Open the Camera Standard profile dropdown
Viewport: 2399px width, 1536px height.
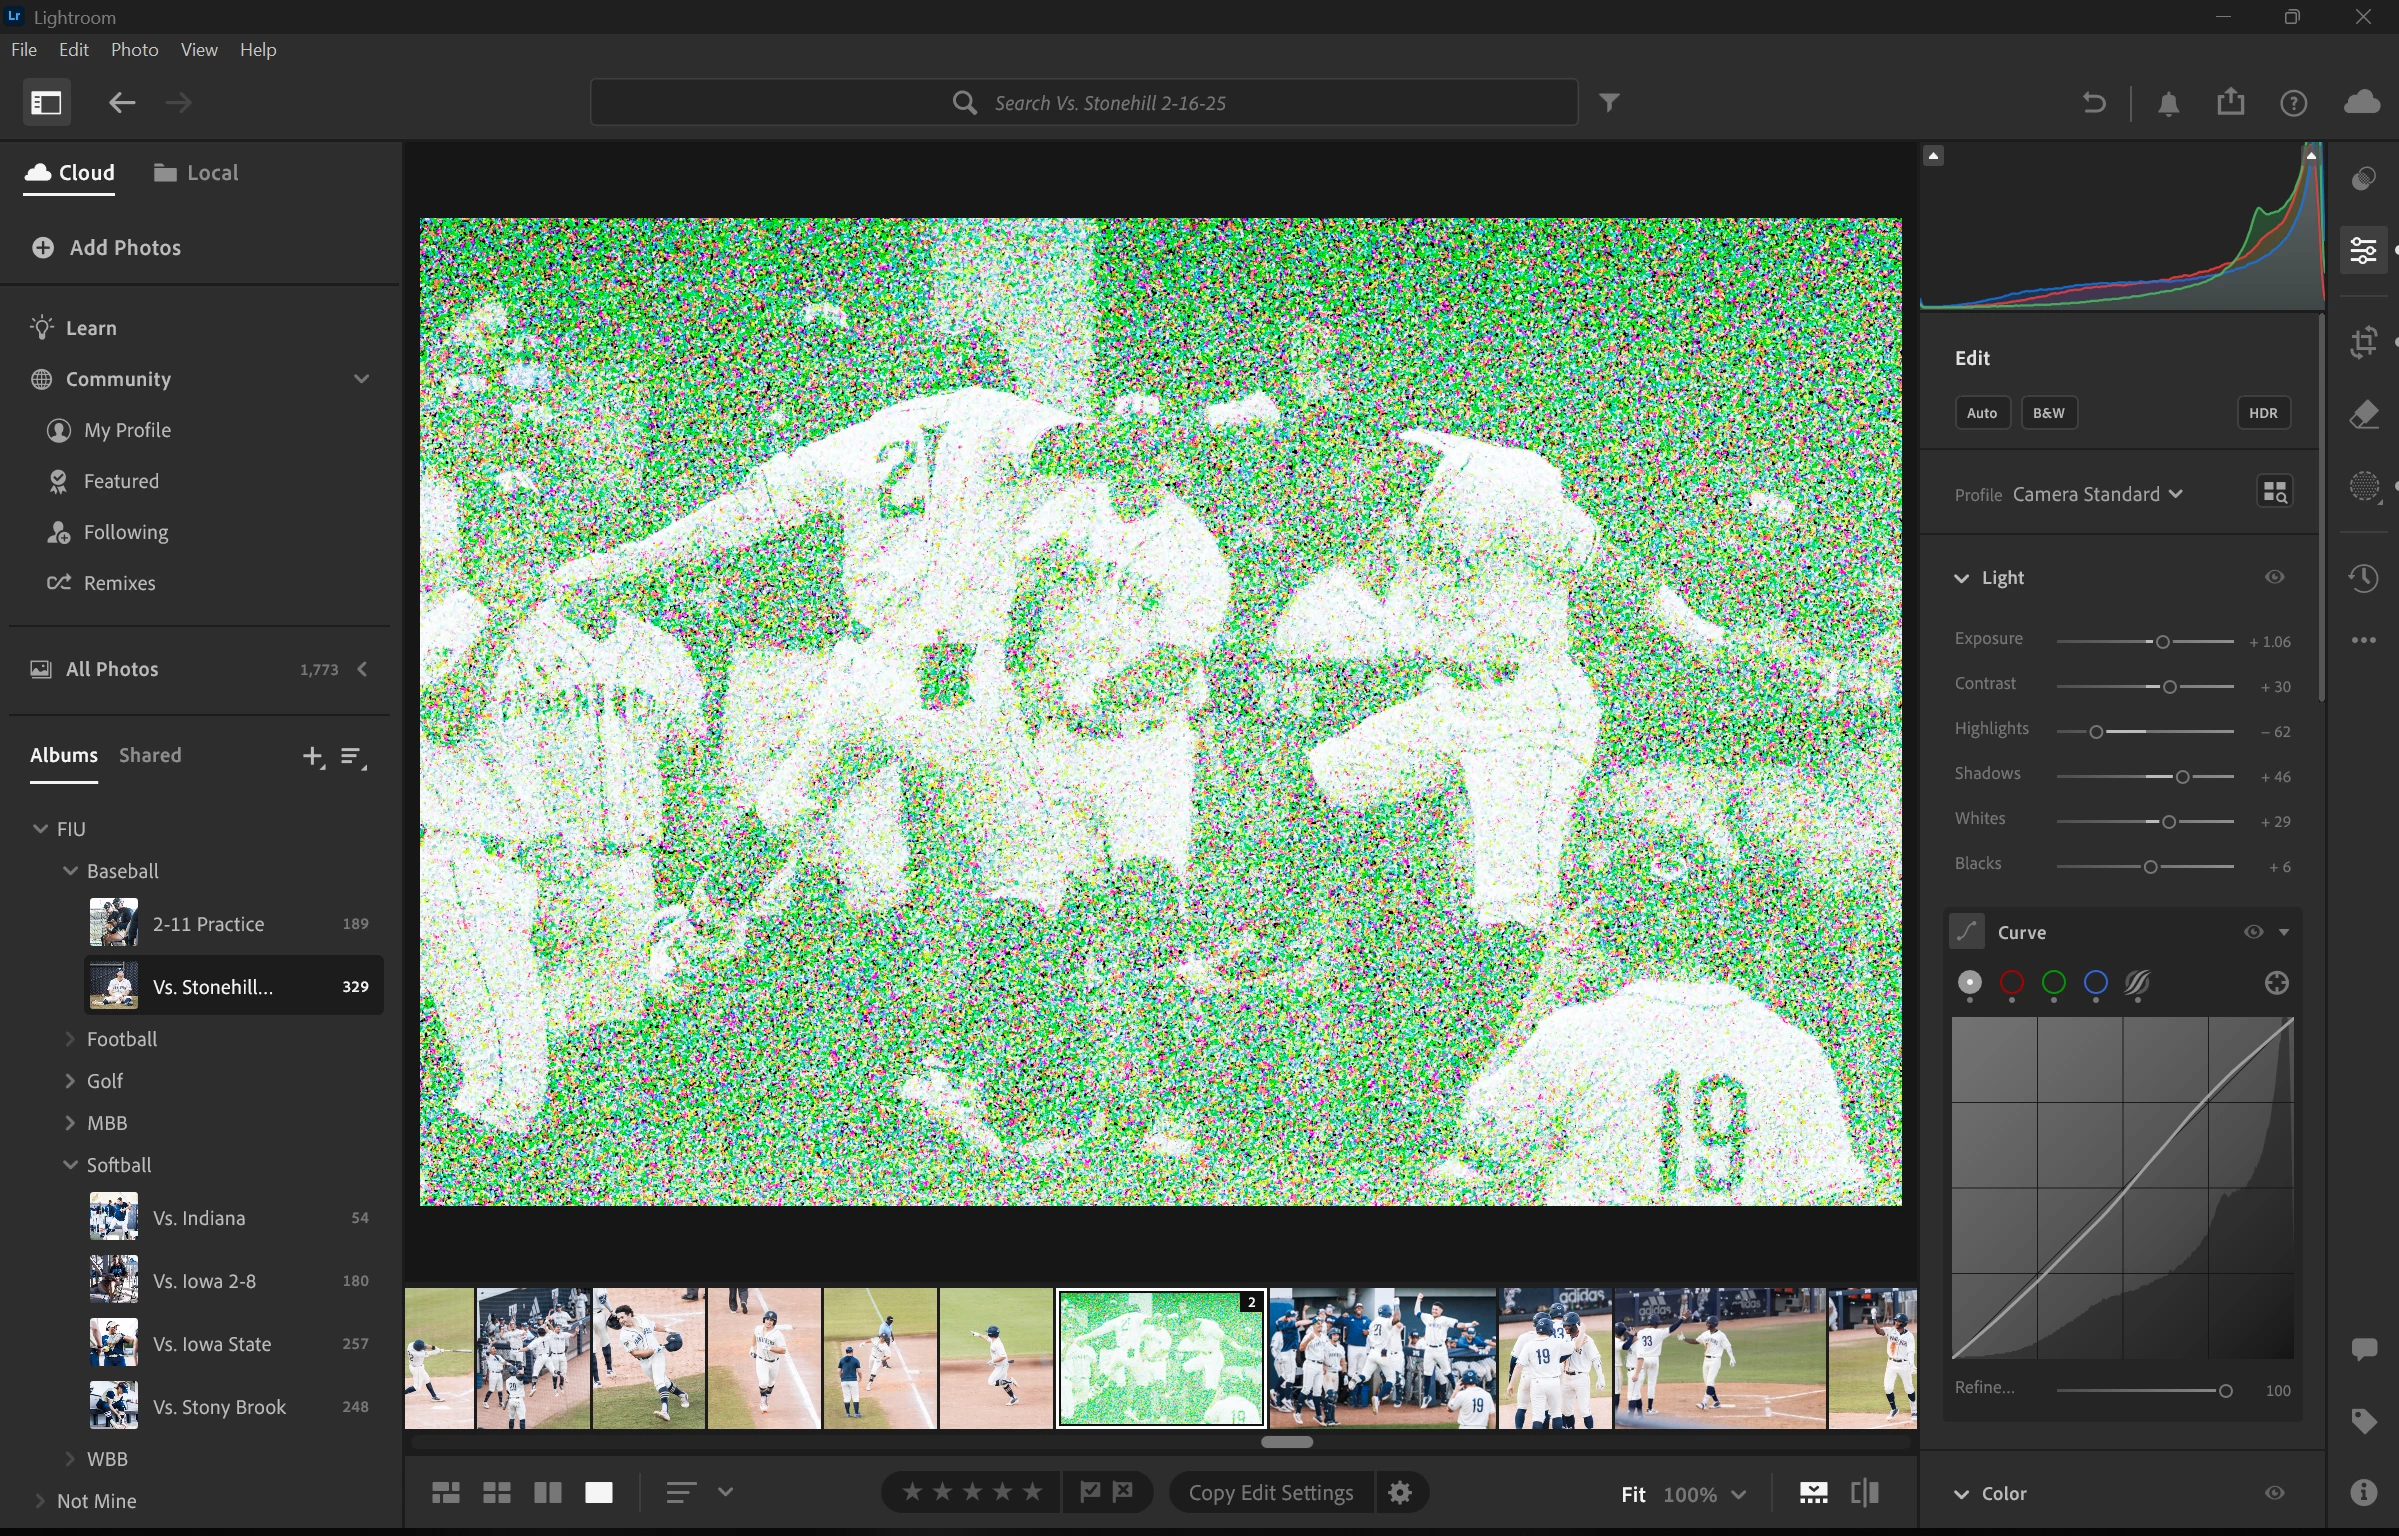2097,495
